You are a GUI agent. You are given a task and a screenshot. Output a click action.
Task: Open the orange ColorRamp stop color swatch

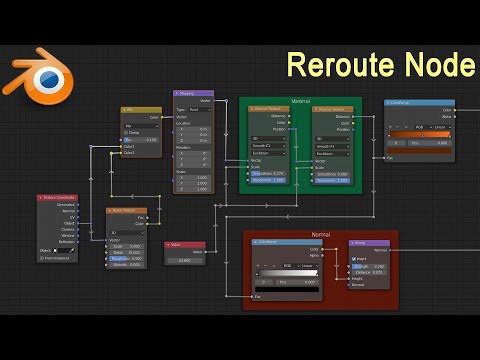419,151
